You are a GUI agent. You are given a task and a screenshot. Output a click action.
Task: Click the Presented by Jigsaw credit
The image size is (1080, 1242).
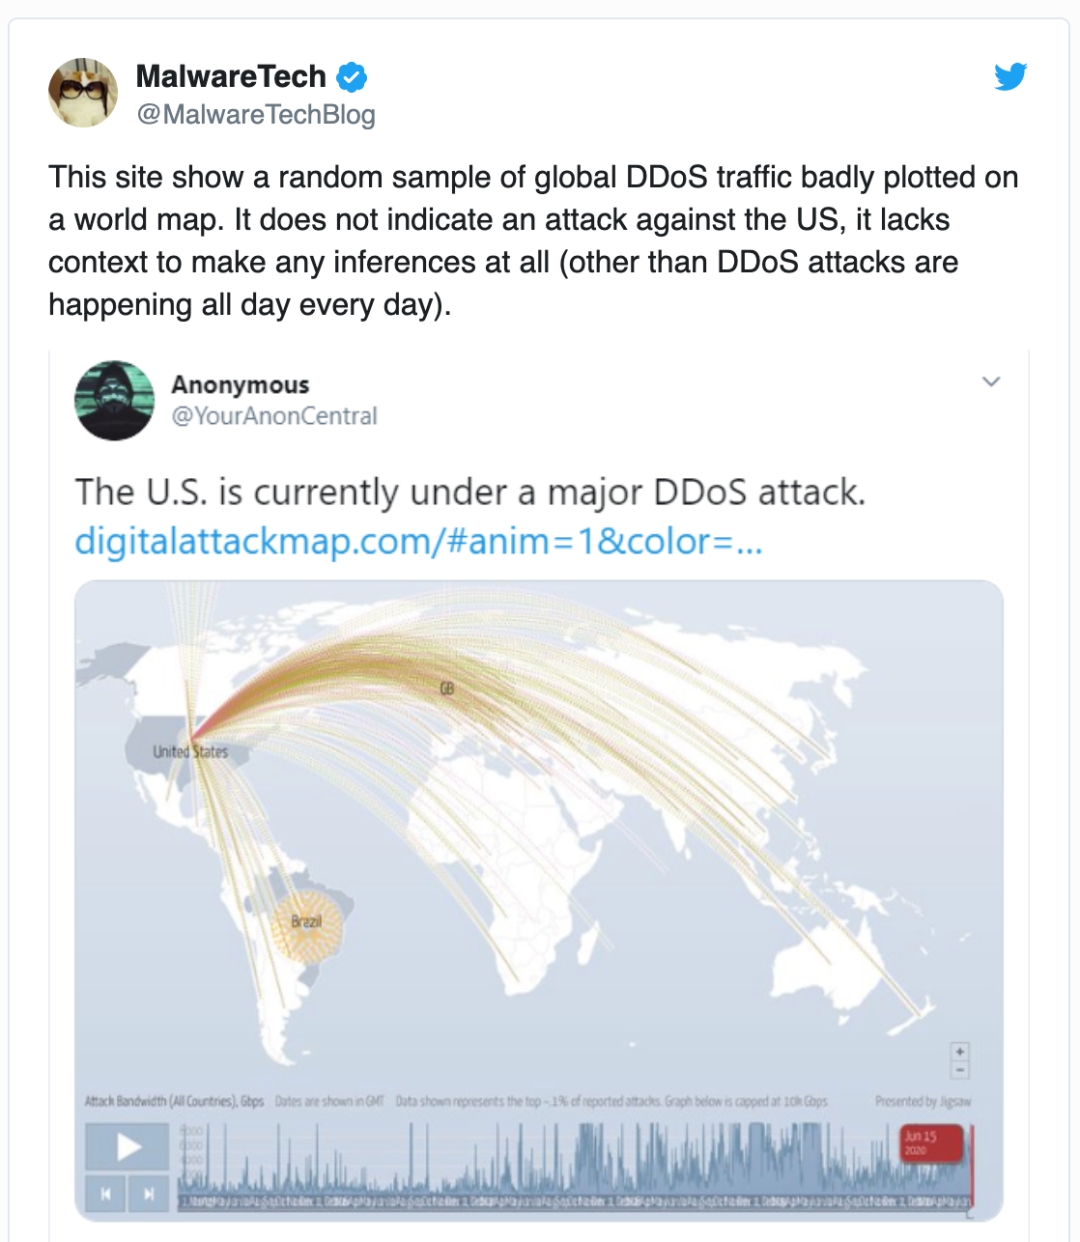tap(923, 1101)
